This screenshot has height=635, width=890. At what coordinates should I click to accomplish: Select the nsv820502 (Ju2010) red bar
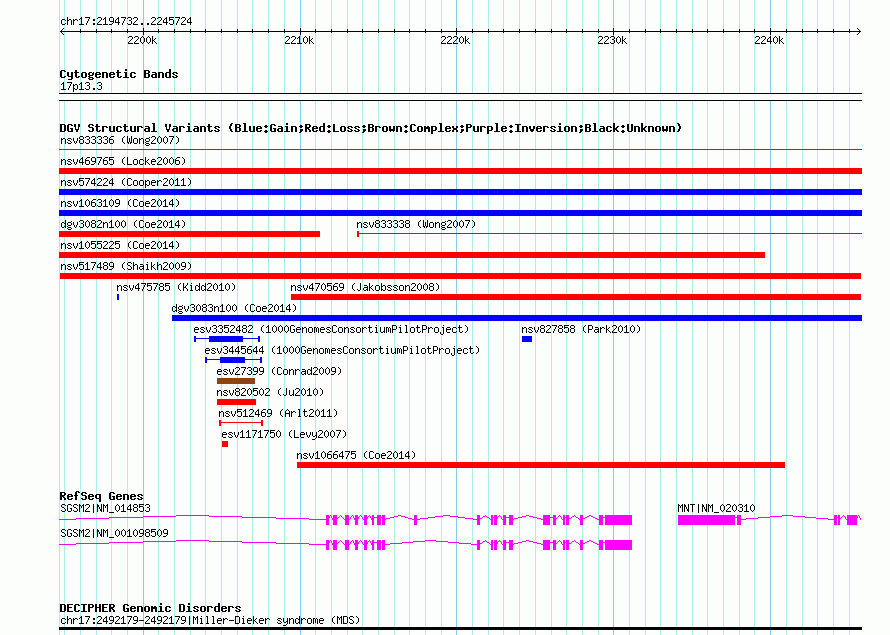[237, 402]
